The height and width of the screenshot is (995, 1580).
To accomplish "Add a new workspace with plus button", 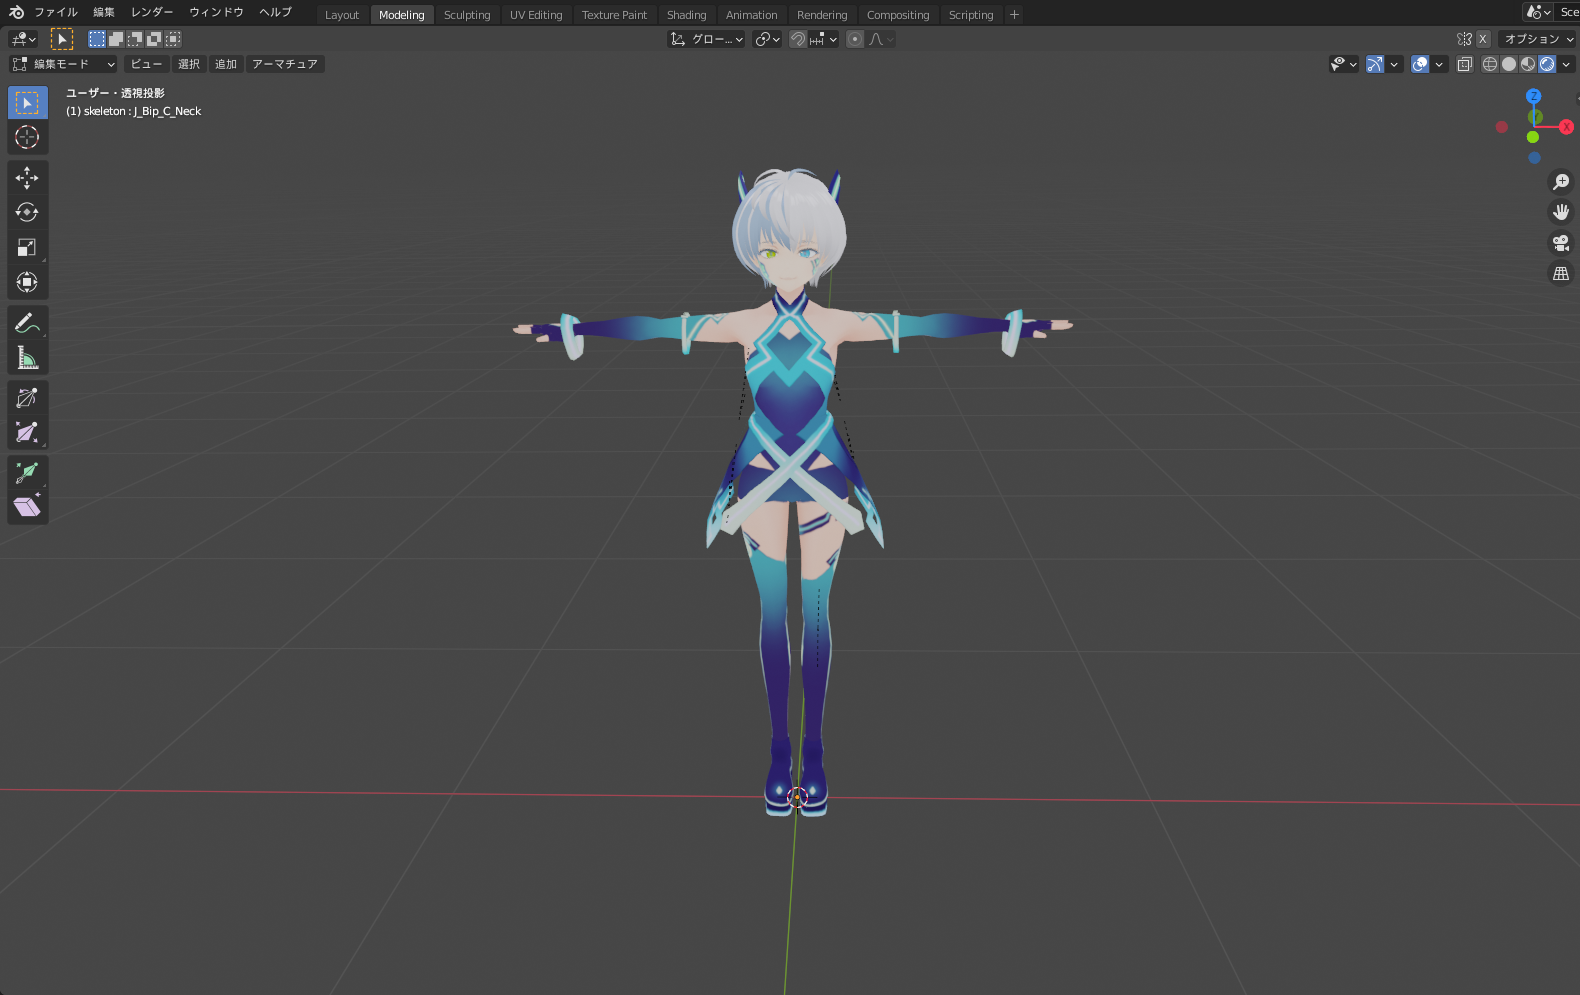I will click(1014, 15).
